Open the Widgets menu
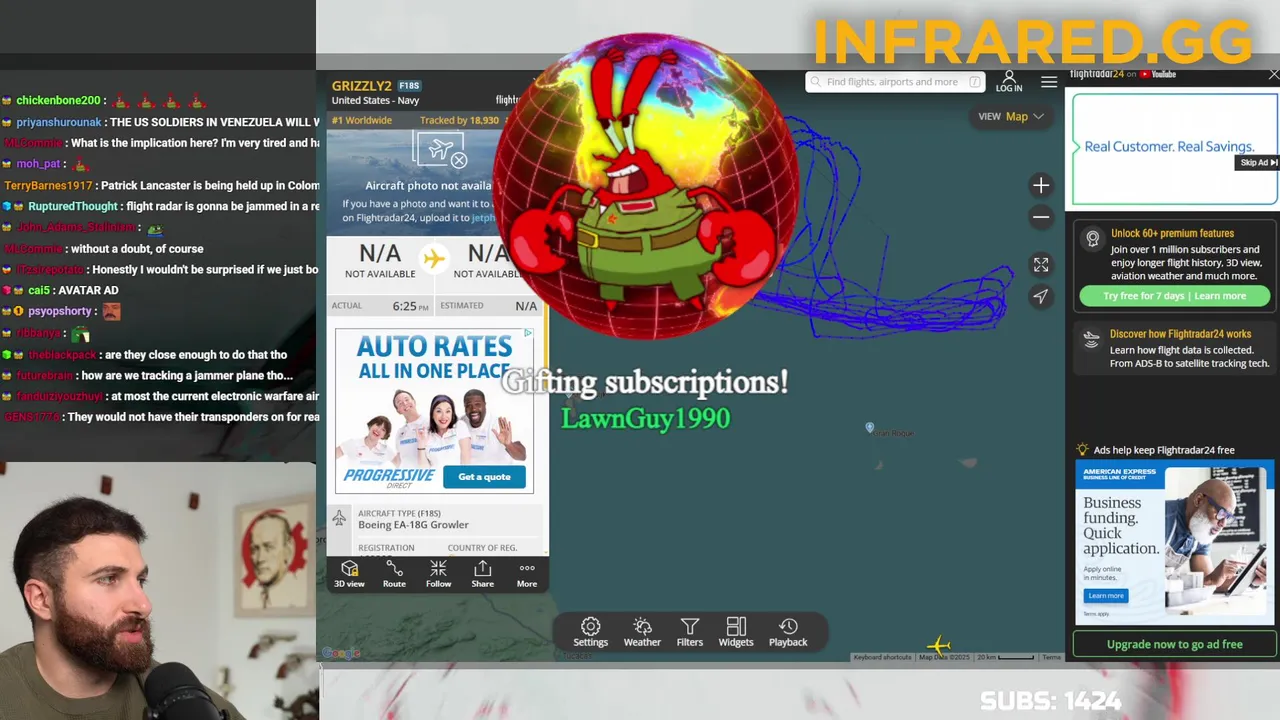Screen dimensions: 1280x720 pyautogui.click(x=736, y=632)
